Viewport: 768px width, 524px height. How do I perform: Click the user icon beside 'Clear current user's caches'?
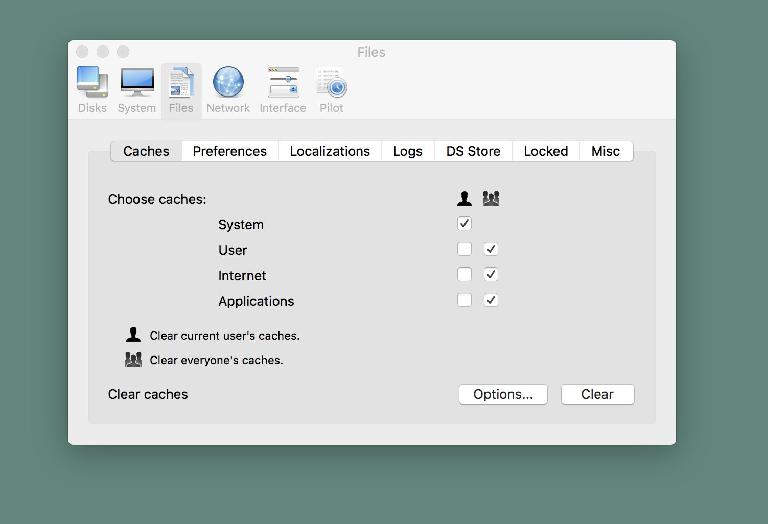(133, 335)
